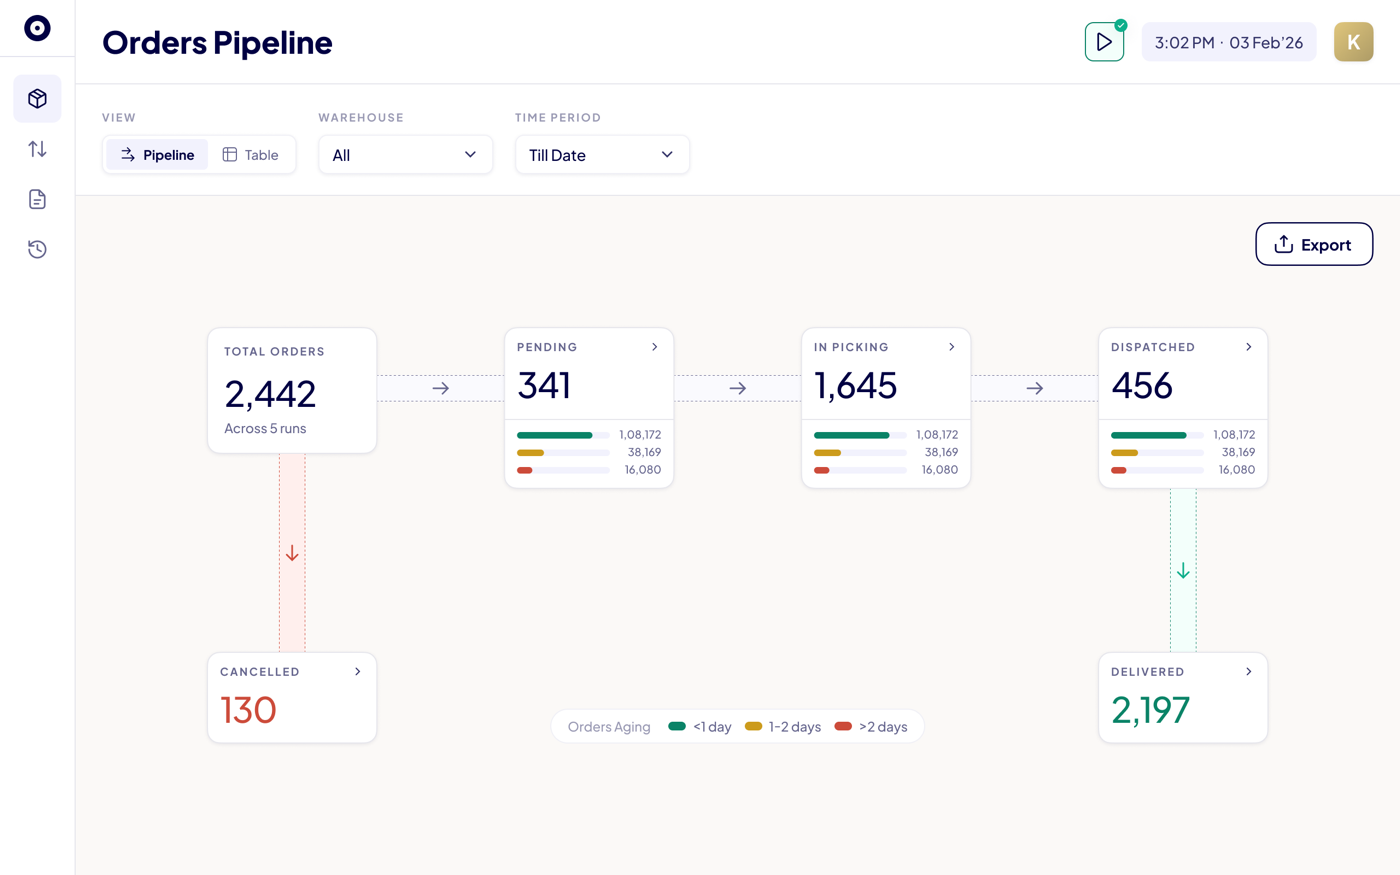Expand the Pending card chevron
This screenshot has height=875, width=1400.
click(x=655, y=347)
